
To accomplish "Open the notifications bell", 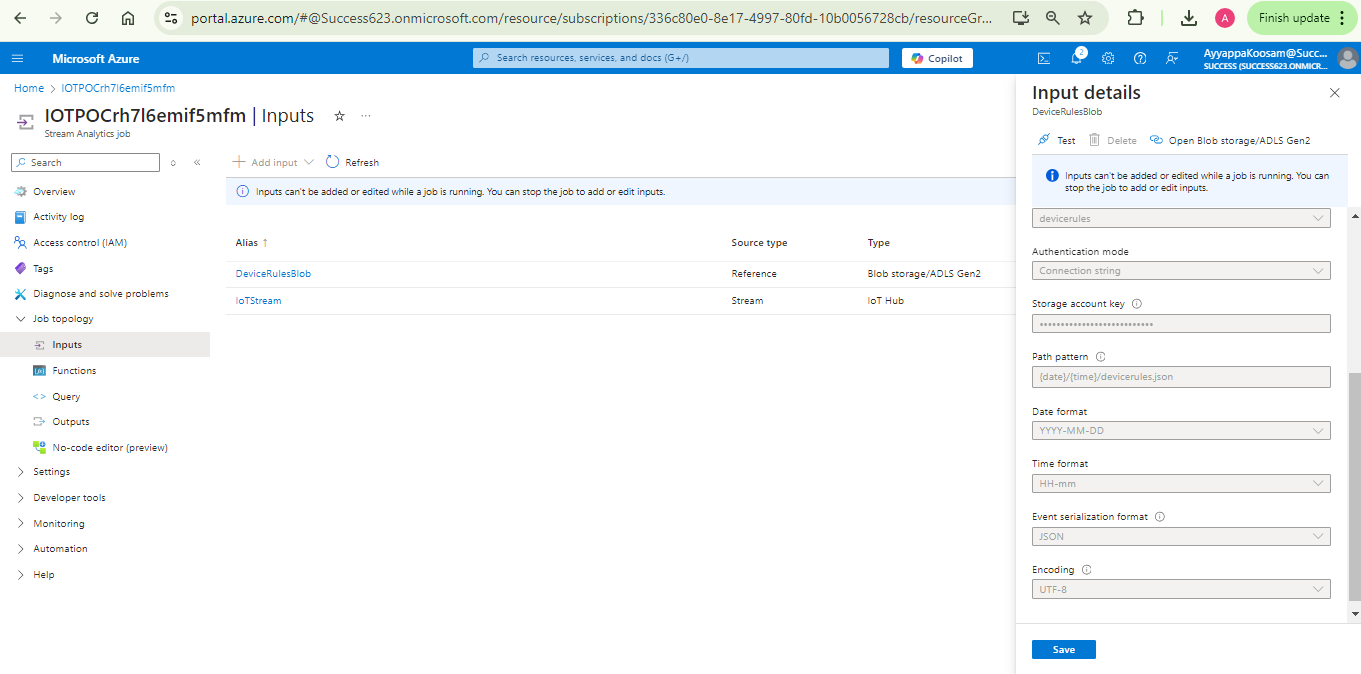I will pyautogui.click(x=1077, y=58).
